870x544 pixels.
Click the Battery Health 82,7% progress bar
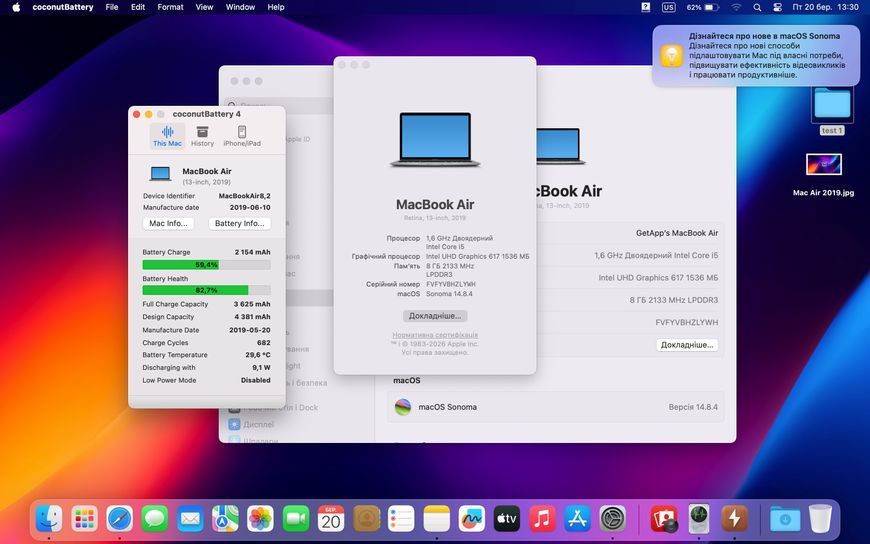[206, 290]
